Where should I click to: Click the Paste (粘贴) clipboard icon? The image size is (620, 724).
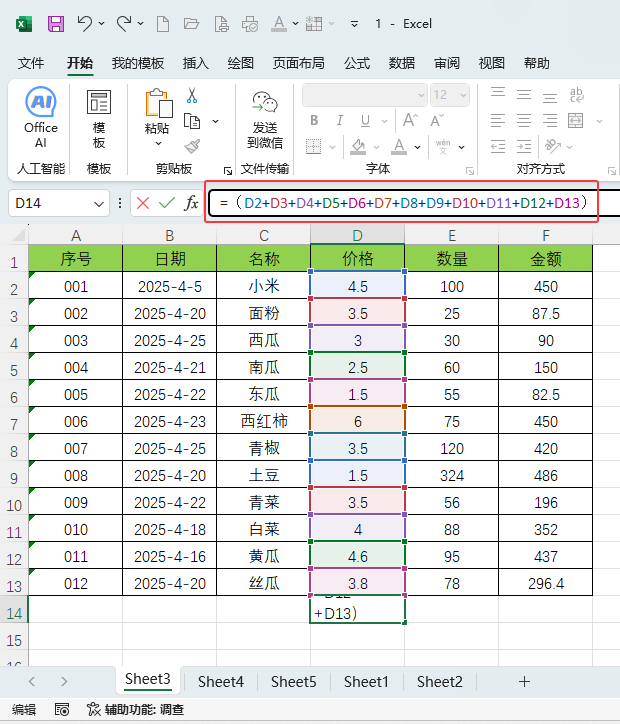coord(158,104)
